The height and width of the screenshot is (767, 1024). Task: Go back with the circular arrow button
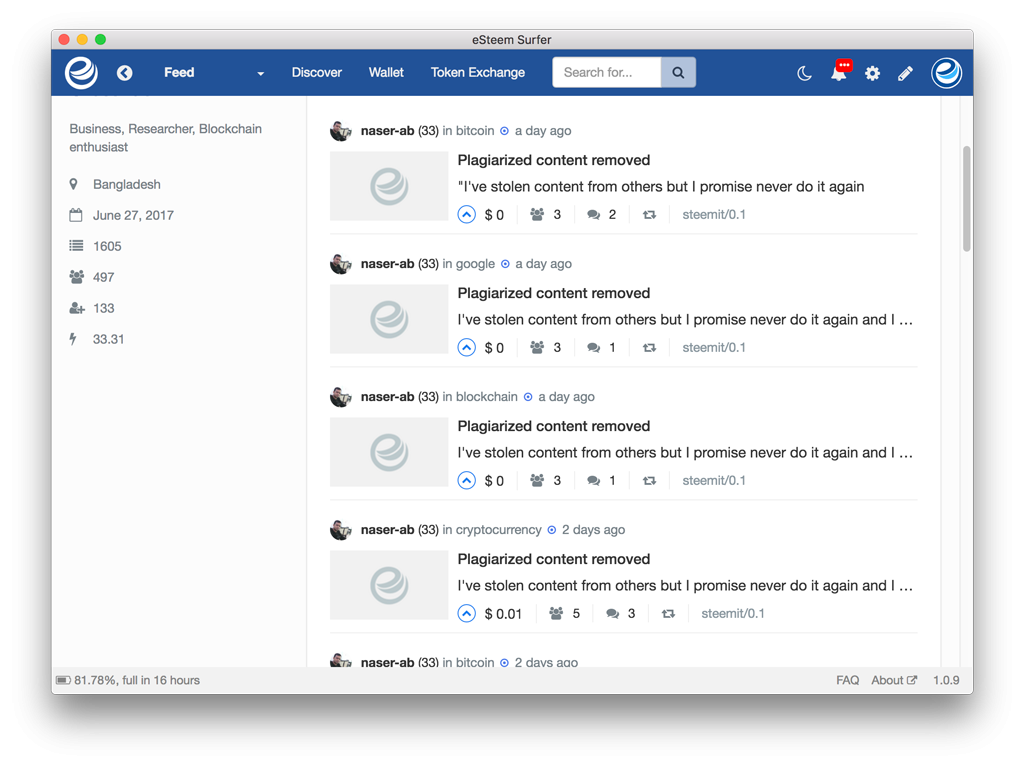pos(125,73)
